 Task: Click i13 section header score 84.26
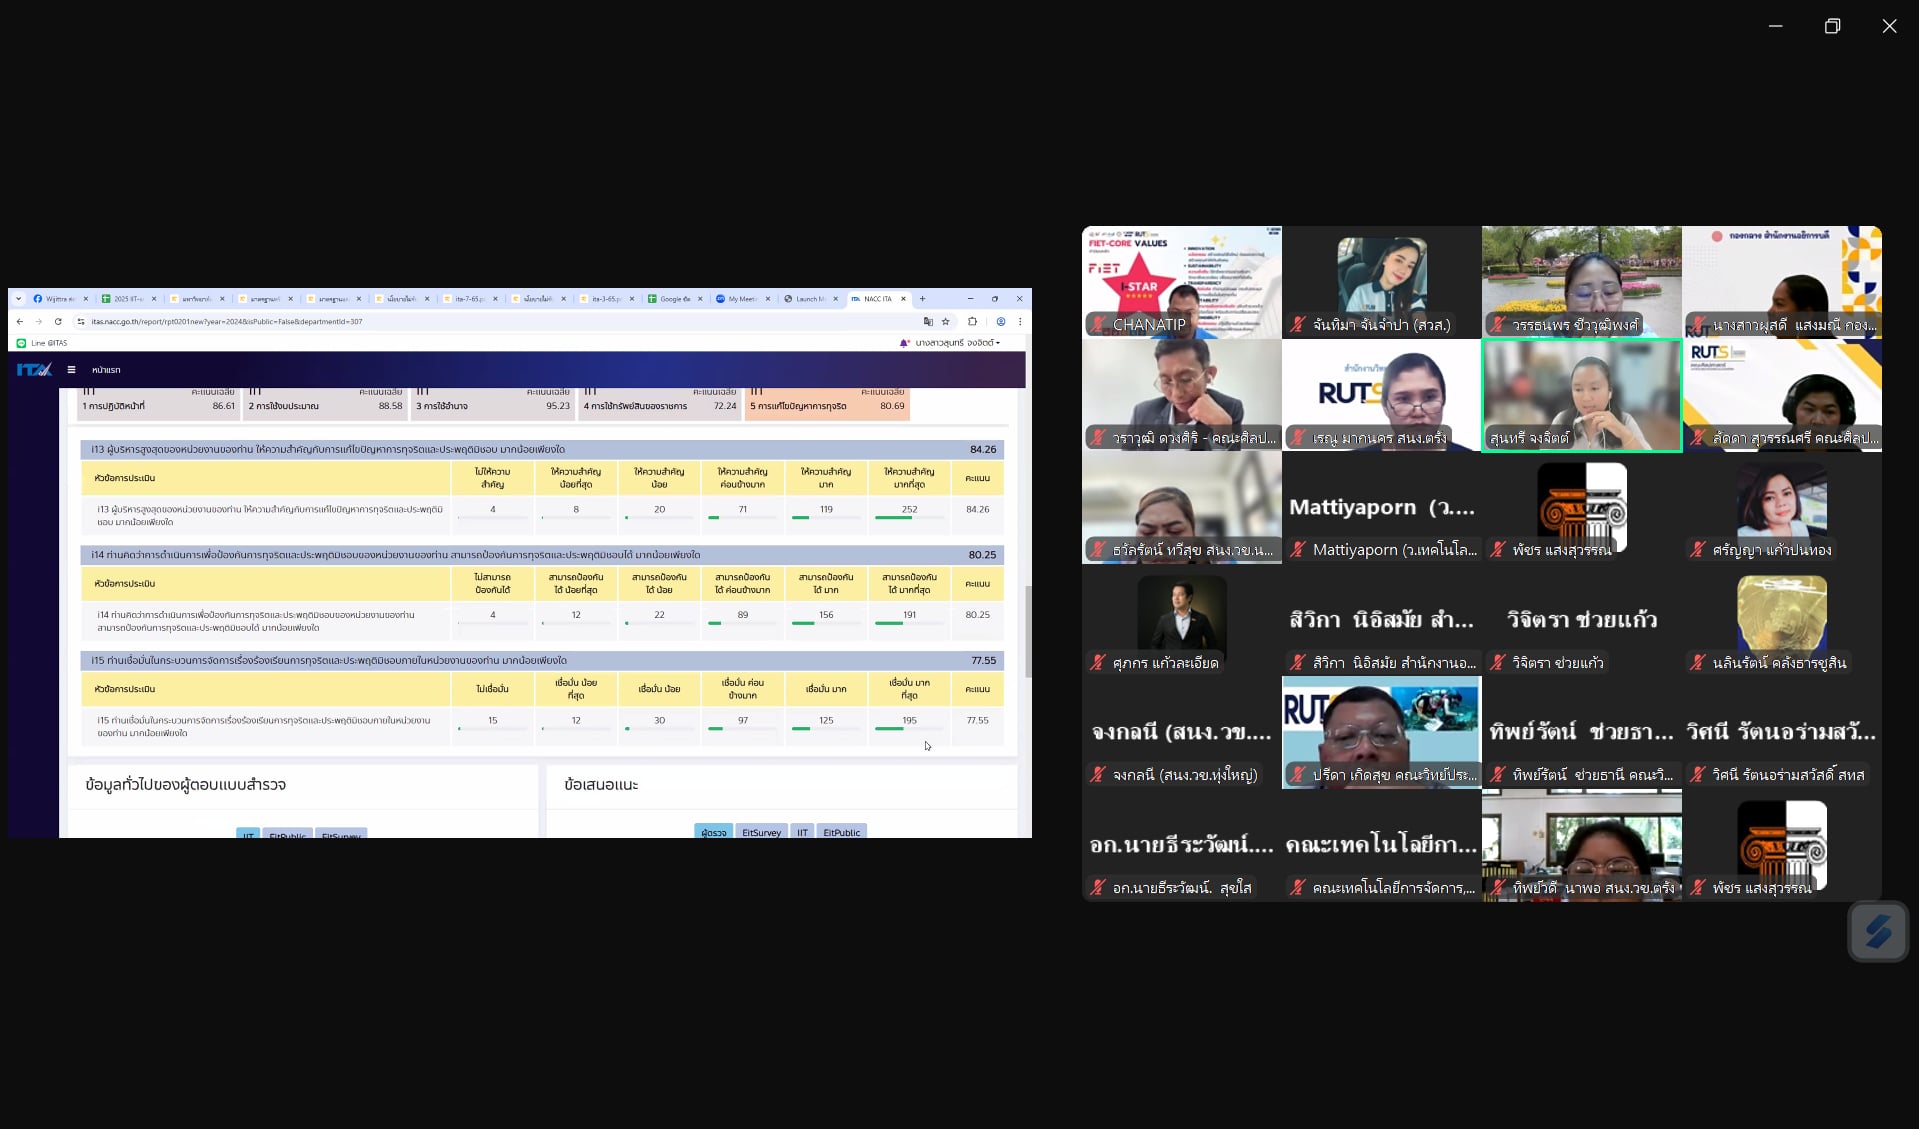tap(982, 450)
